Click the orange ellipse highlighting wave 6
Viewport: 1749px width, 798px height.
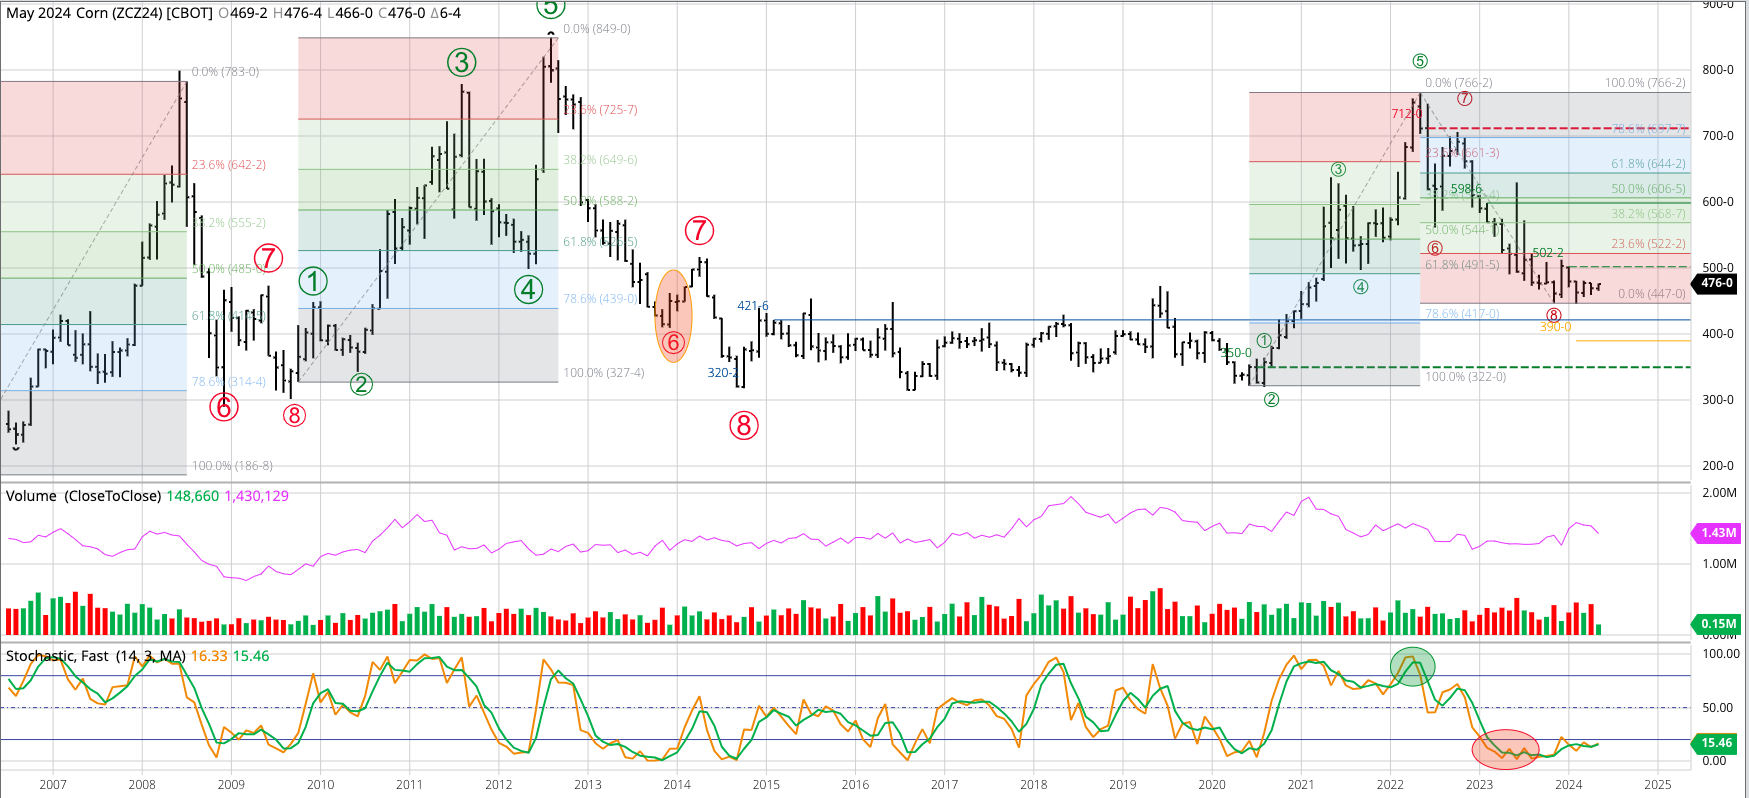pos(673,316)
